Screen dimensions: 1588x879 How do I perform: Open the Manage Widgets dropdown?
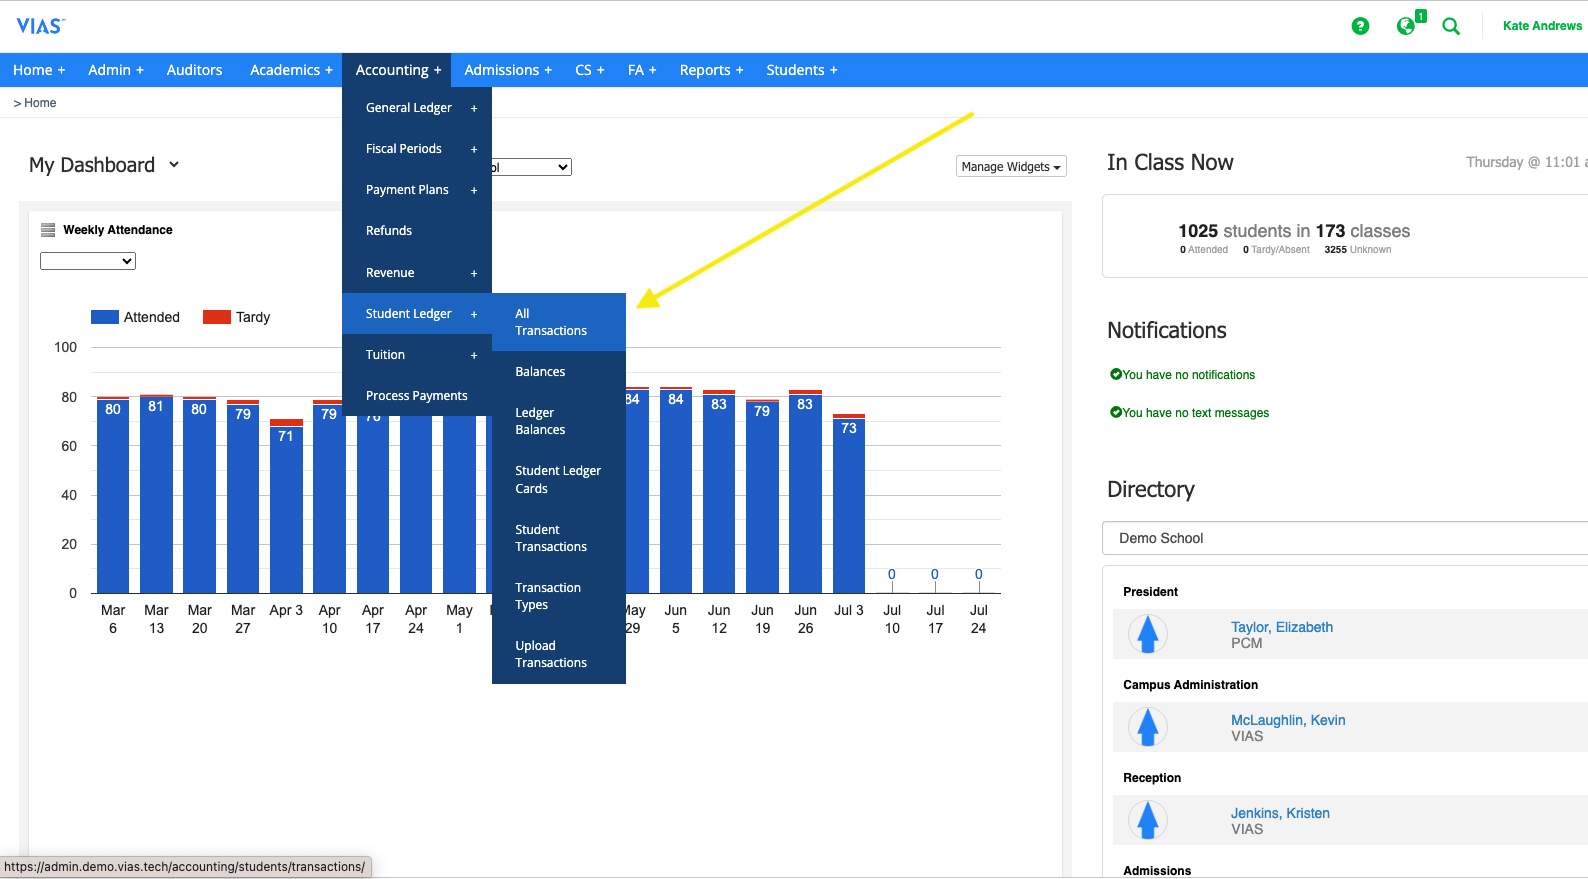coord(1010,167)
